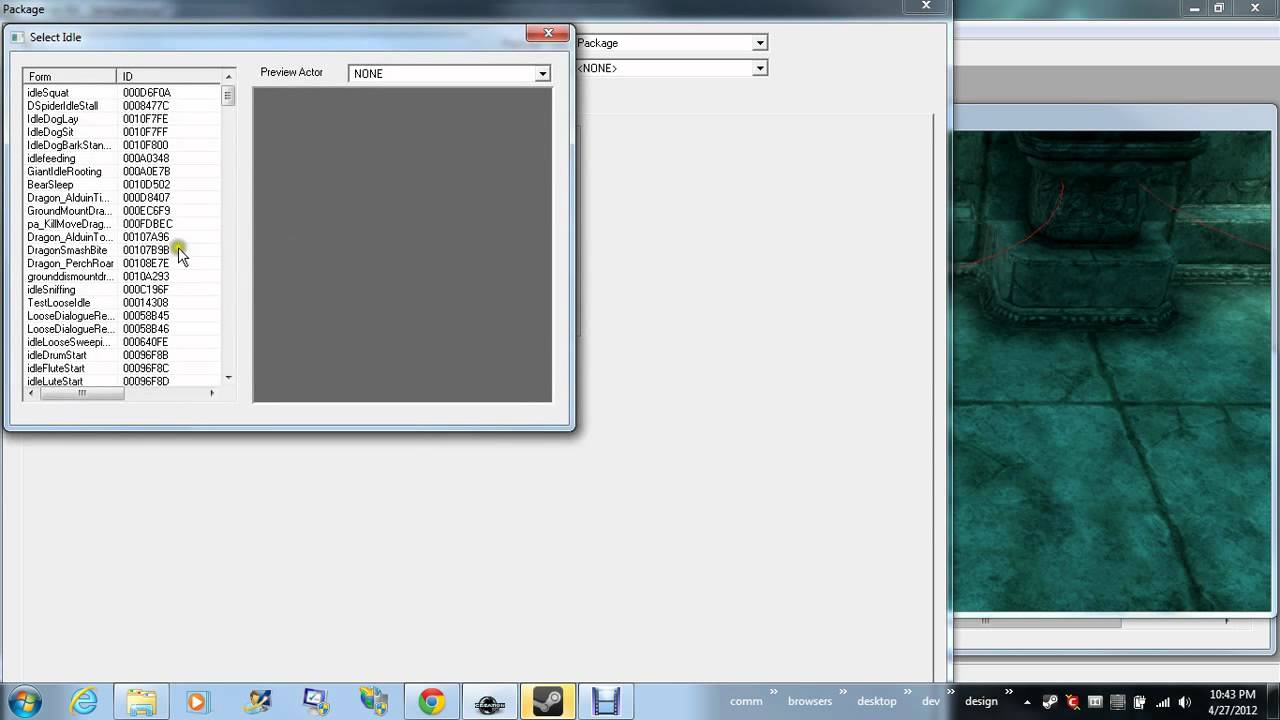Sort list by Form column header

[x=69, y=76]
